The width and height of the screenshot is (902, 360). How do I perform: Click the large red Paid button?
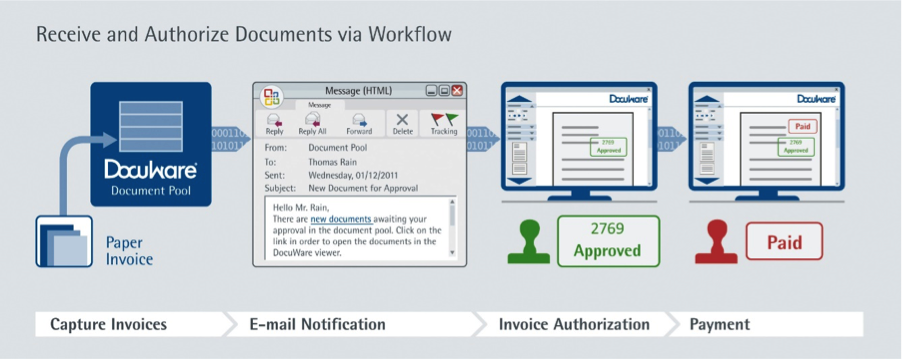coord(784,242)
